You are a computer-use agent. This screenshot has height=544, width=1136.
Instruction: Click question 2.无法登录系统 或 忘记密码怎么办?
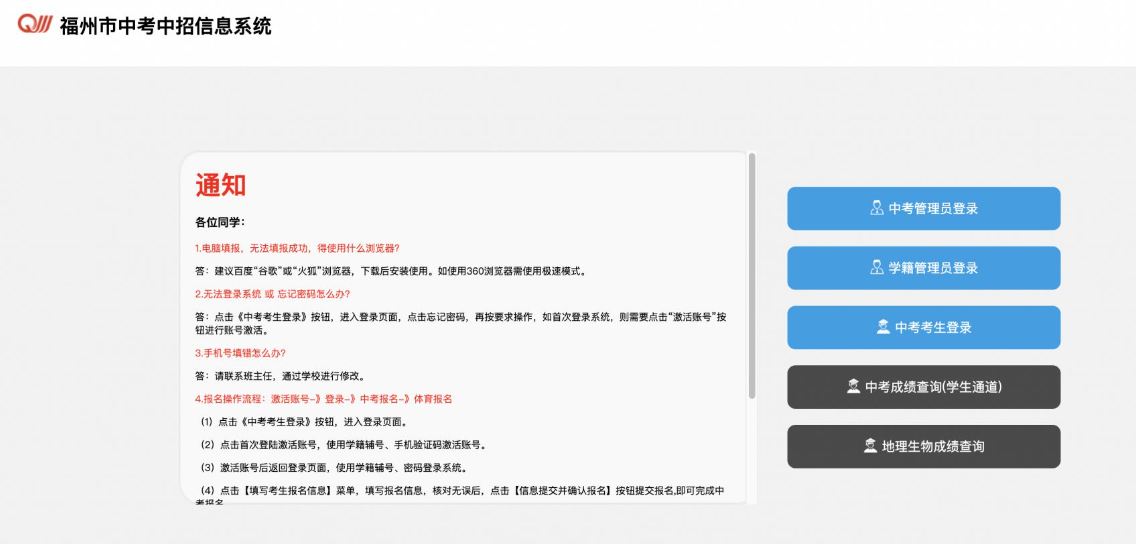point(272,294)
